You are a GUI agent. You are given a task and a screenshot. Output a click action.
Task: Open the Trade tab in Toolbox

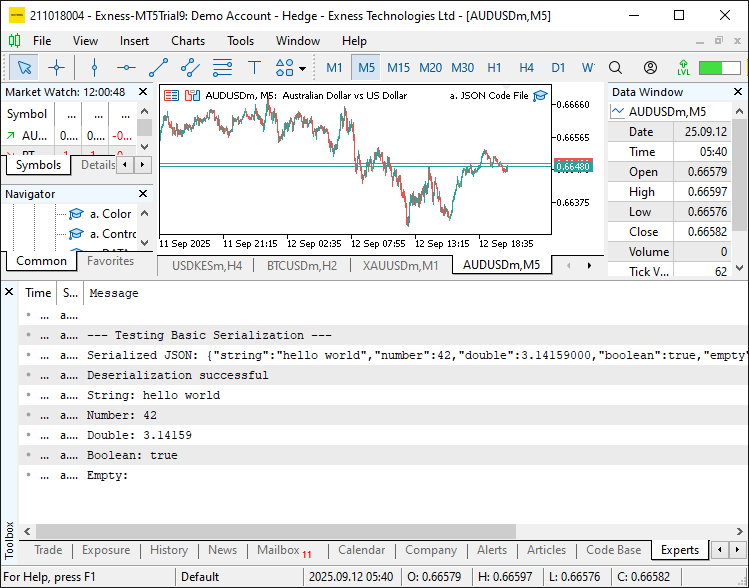(x=48, y=550)
